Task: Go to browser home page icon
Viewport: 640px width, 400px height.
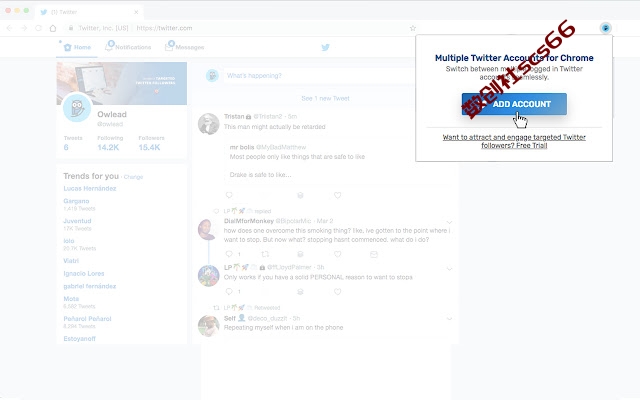Action: pos(53,28)
